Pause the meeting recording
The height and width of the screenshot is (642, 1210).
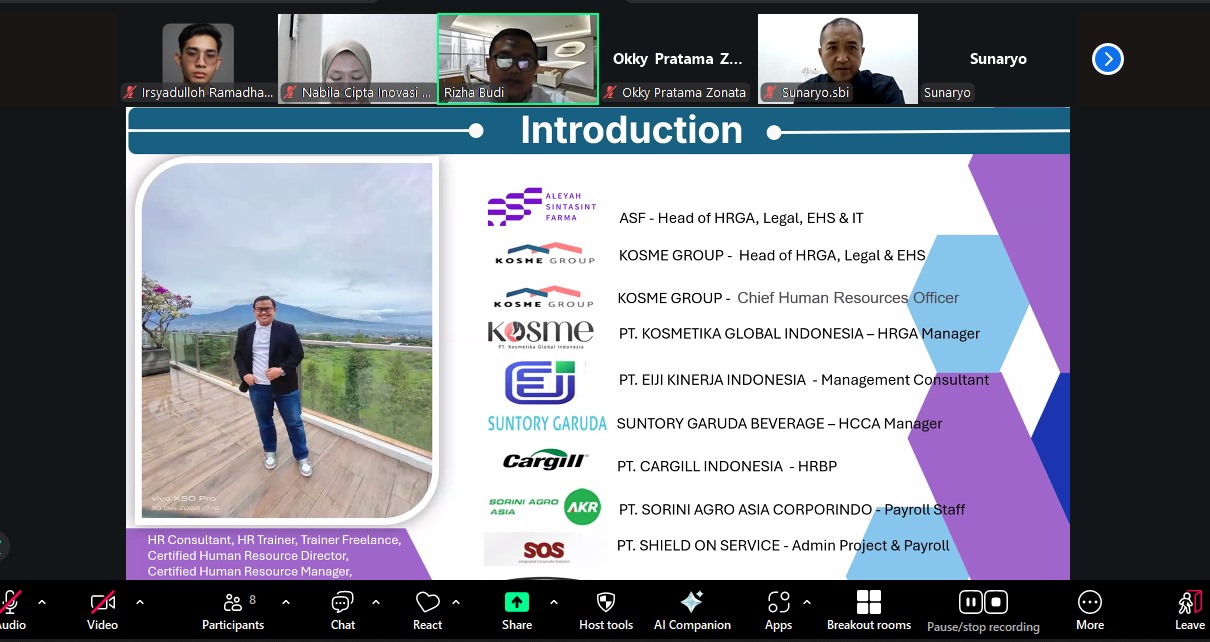coord(969,602)
